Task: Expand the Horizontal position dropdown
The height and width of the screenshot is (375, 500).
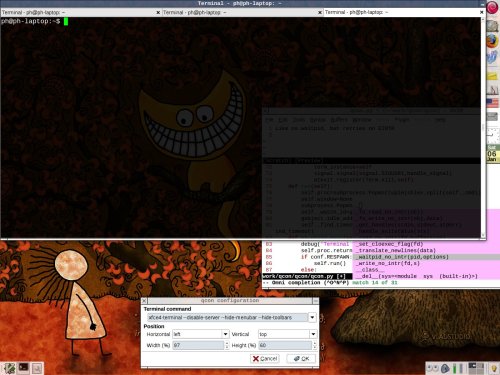Action: [x=225, y=334]
